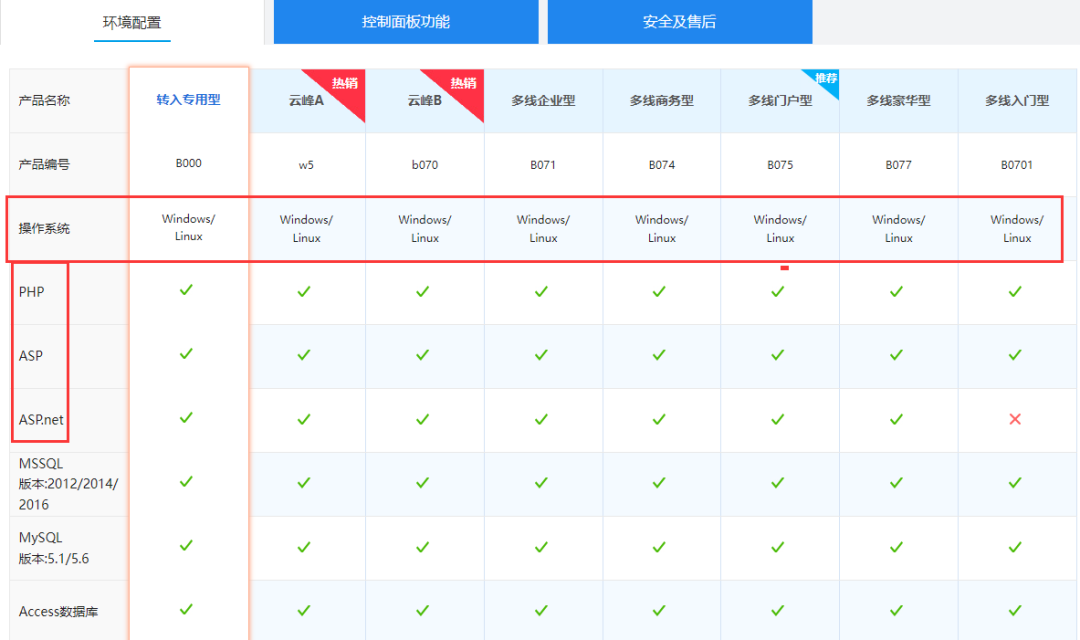1080x640 pixels.
Task: Click the MSSQL 版本 row label
Action: 68,484
